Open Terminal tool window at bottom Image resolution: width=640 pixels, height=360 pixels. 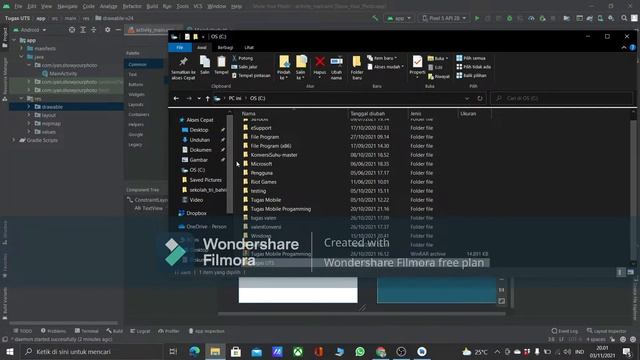pos(87,331)
